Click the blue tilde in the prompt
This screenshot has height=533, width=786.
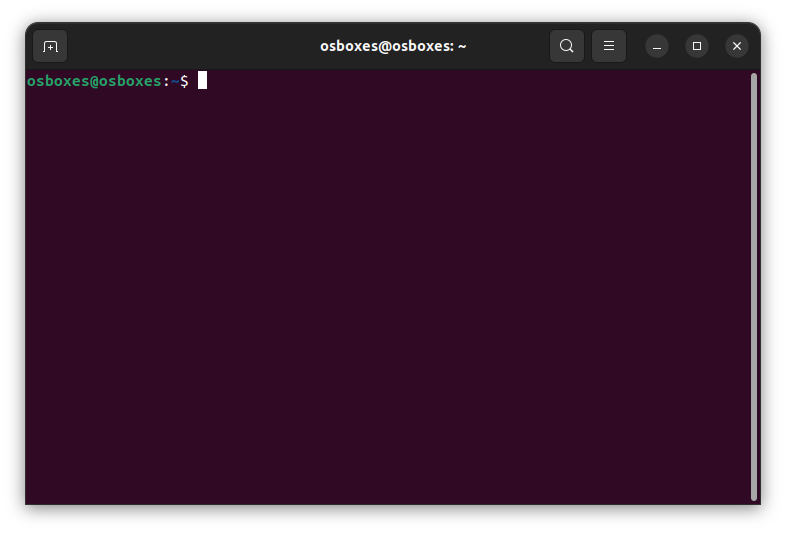174,81
